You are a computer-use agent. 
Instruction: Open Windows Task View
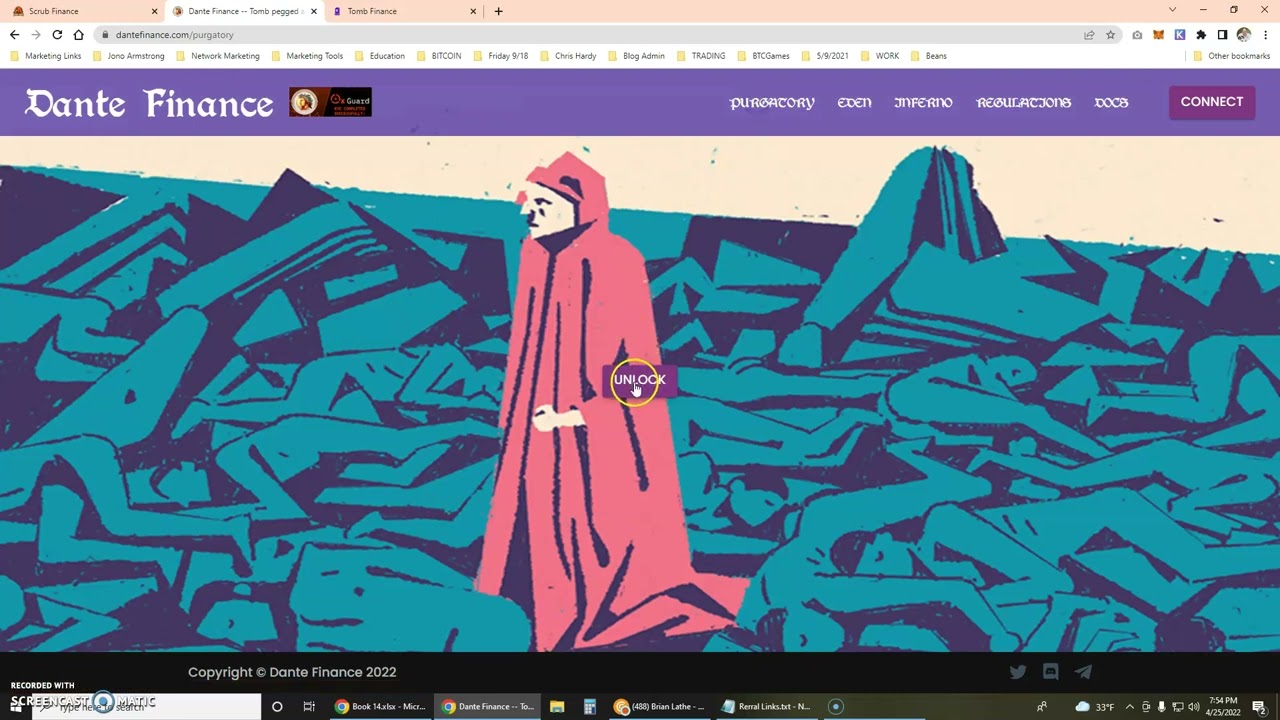pyautogui.click(x=309, y=707)
